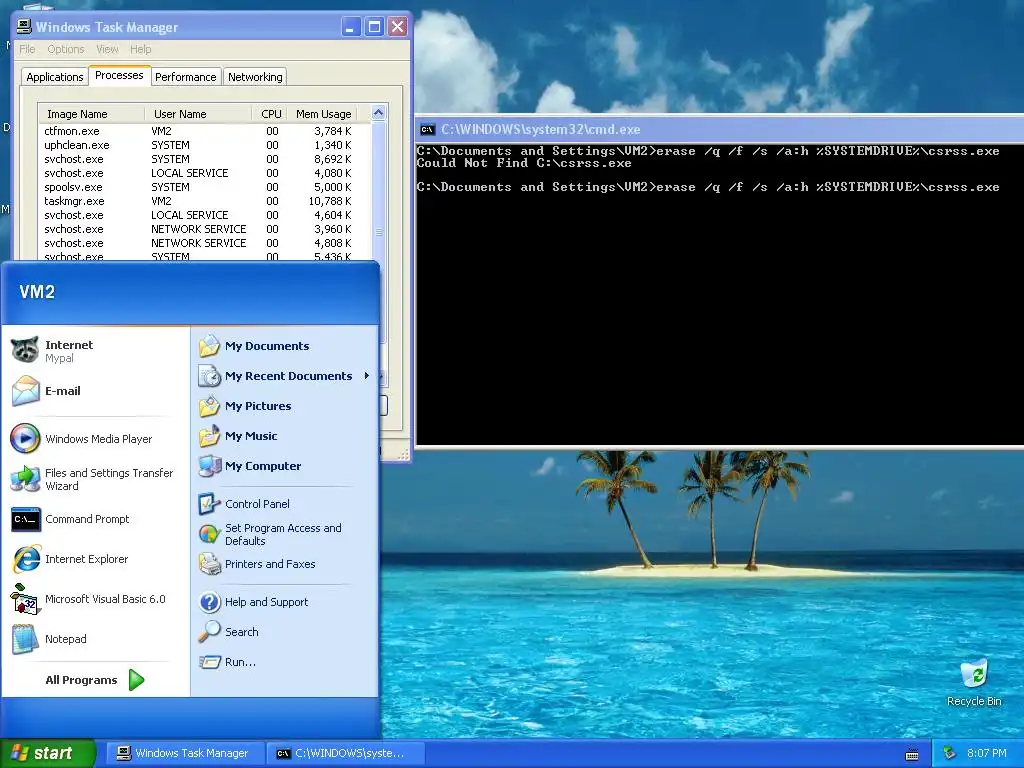
Task: Open the View menu in Task Manager
Action: click(x=107, y=49)
